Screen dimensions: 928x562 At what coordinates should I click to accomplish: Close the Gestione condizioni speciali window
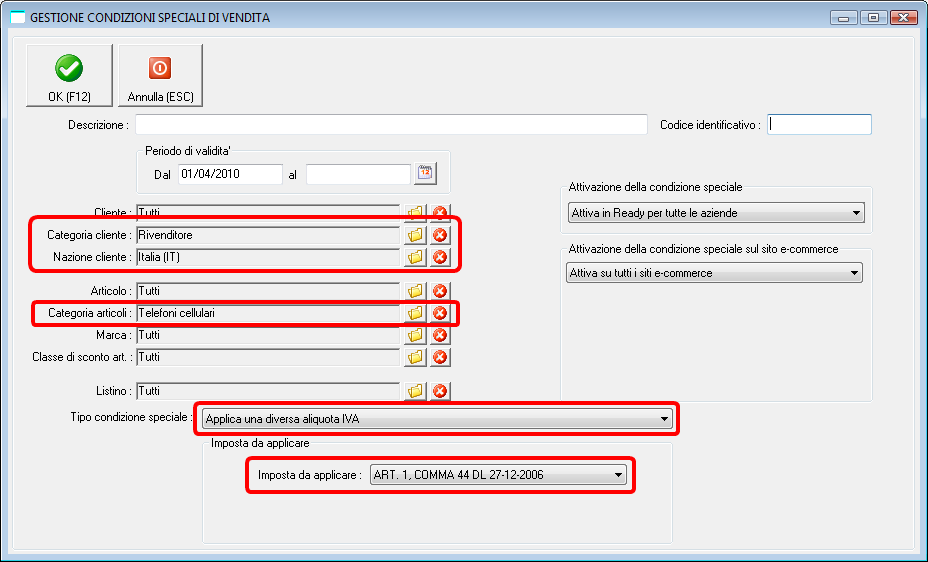[904, 18]
